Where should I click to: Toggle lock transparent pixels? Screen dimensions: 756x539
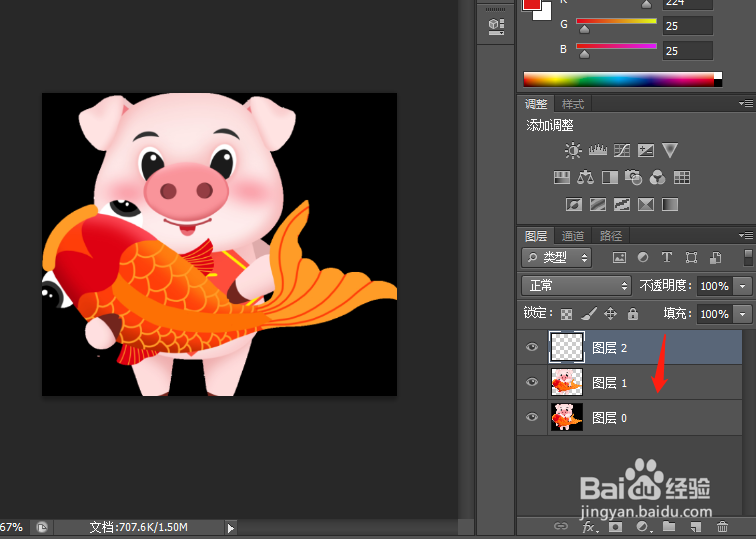(x=567, y=314)
